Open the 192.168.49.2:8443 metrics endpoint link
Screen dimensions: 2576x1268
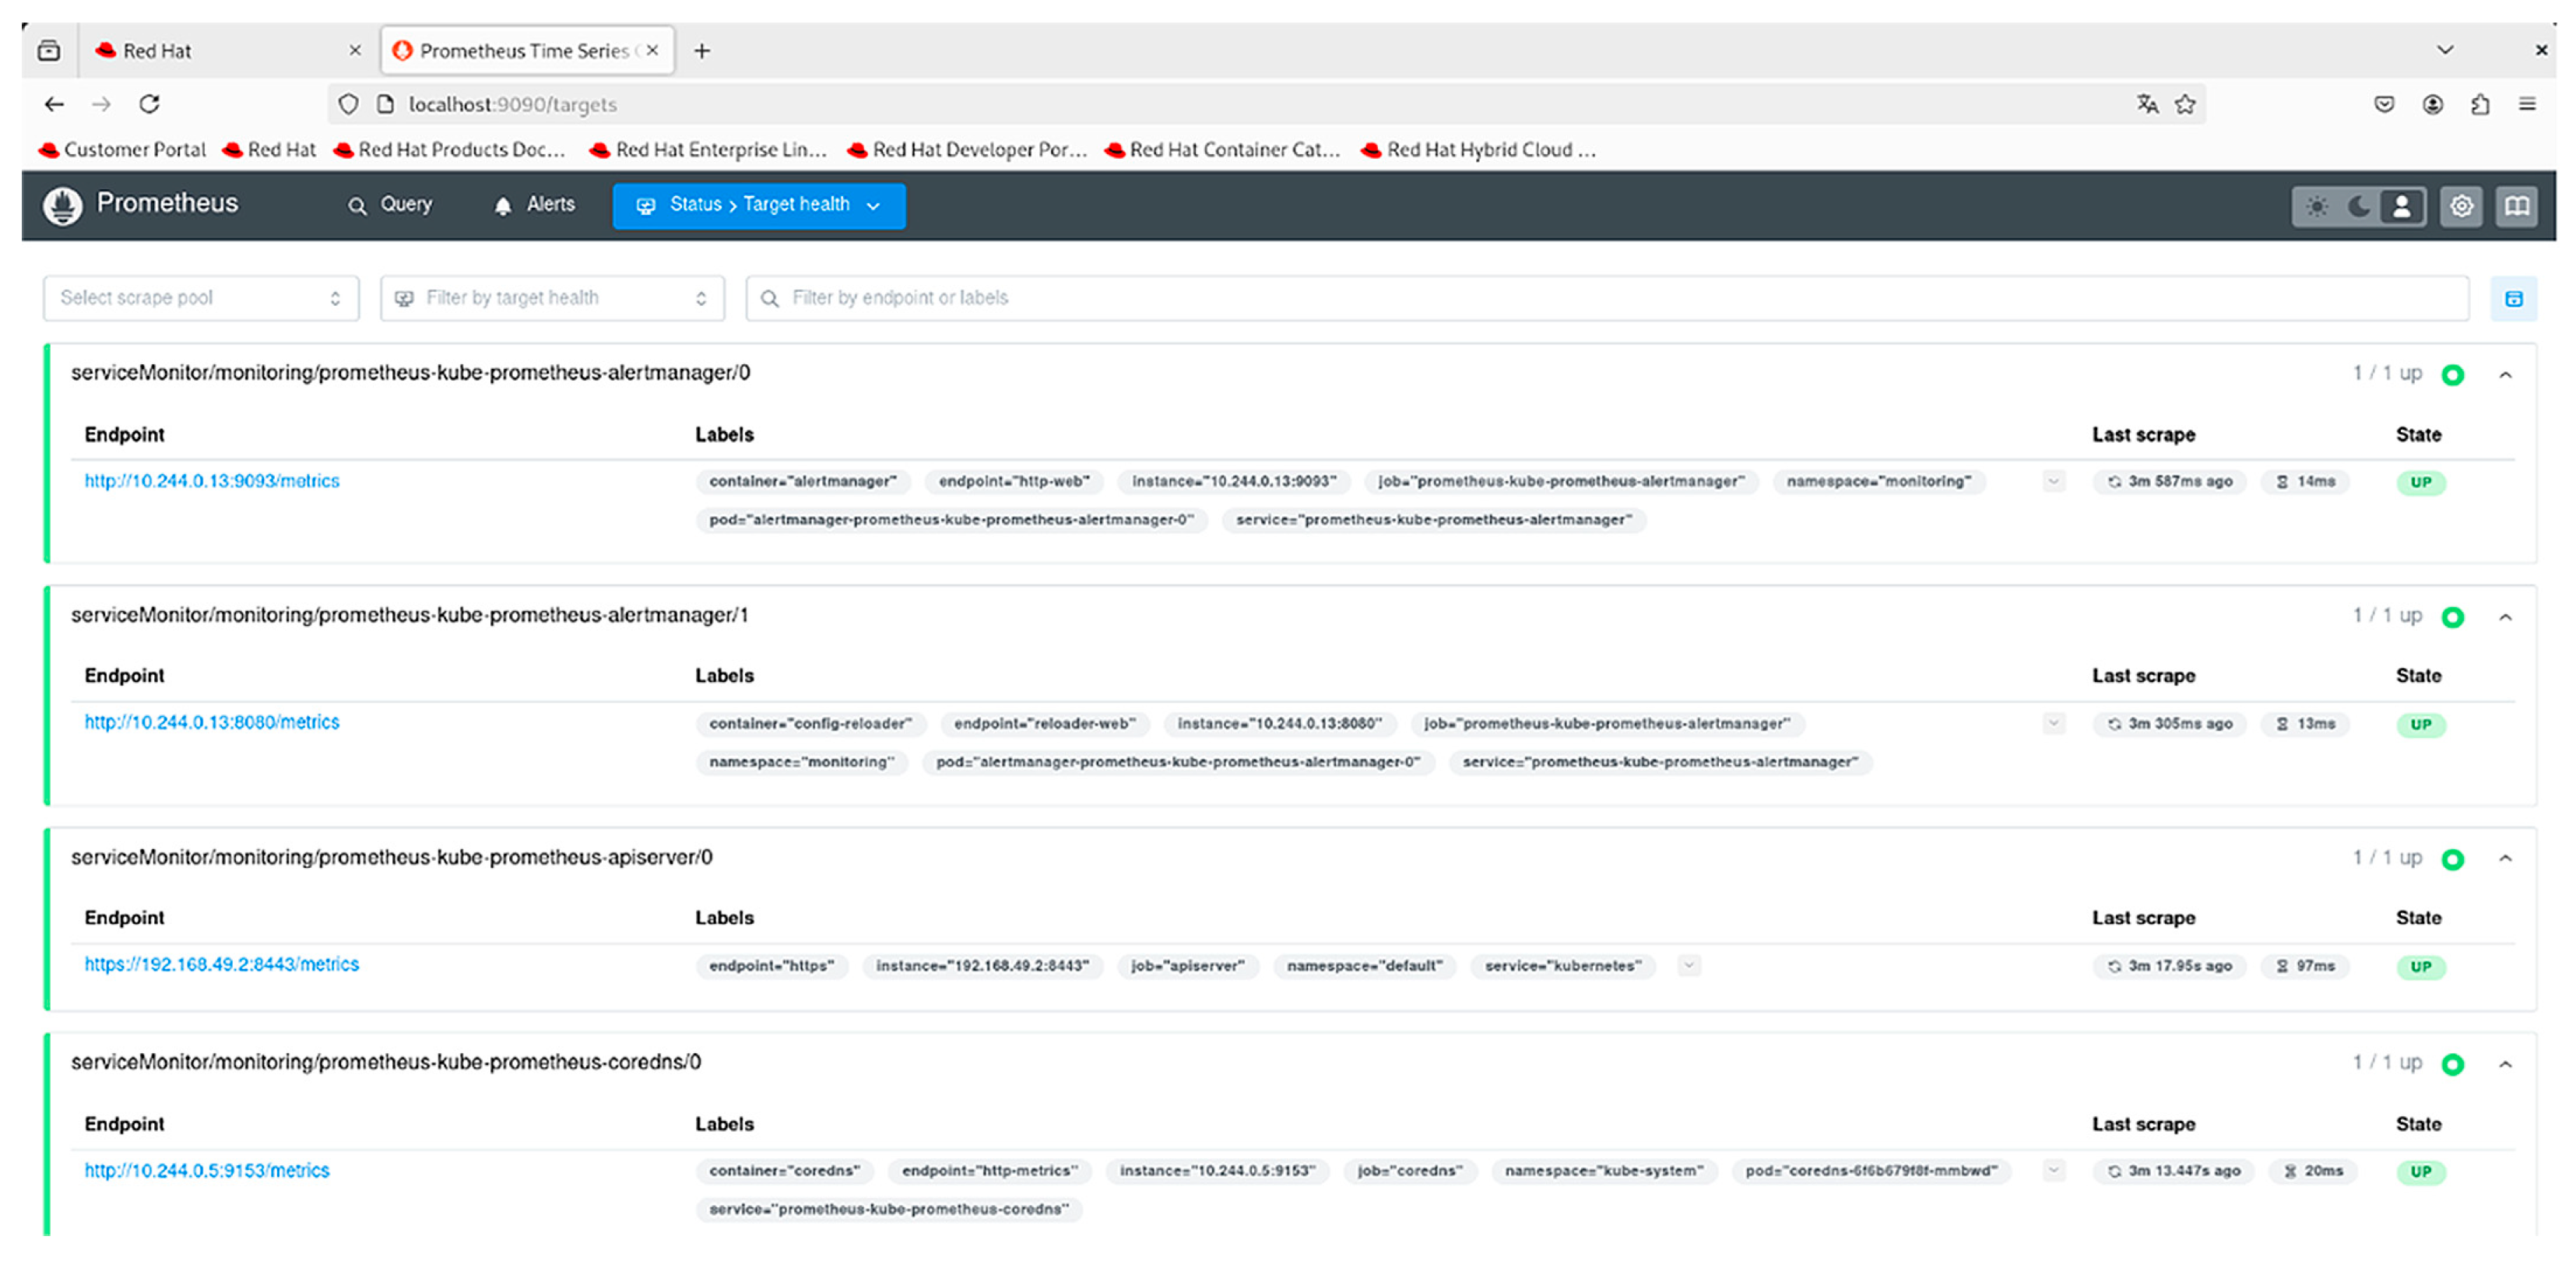click(x=221, y=964)
